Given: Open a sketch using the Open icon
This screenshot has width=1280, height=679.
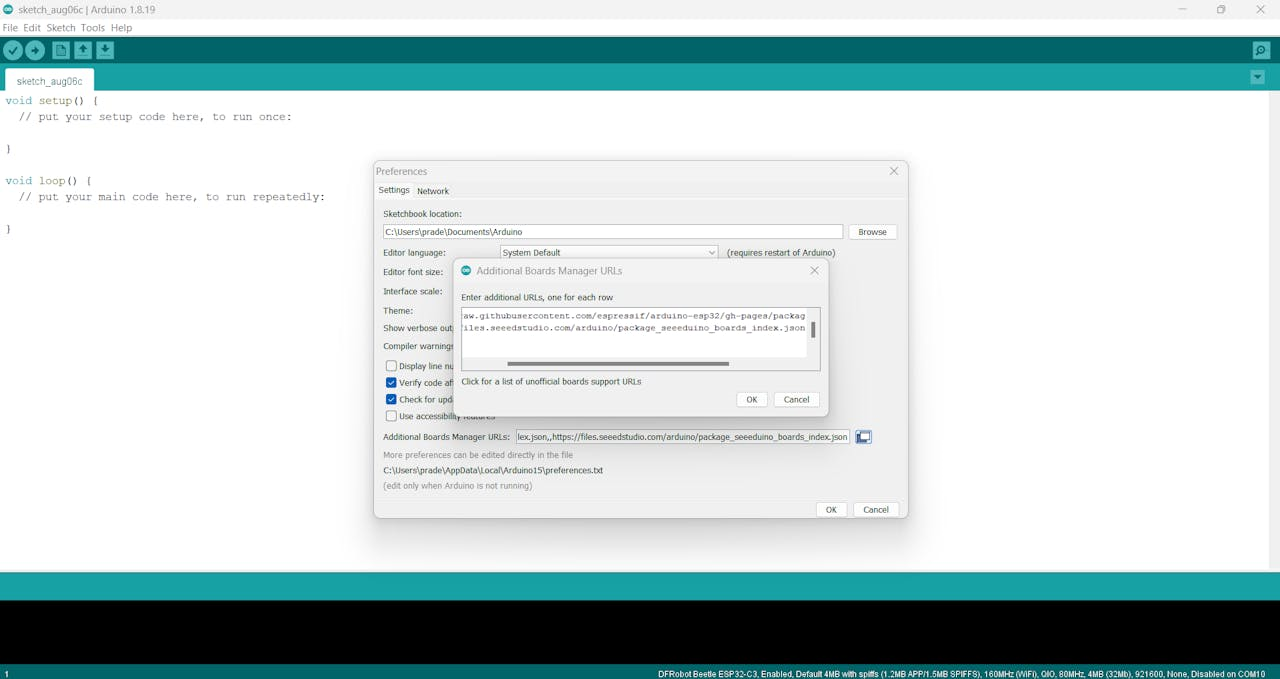Looking at the screenshot, I should [x=83, y=50].
